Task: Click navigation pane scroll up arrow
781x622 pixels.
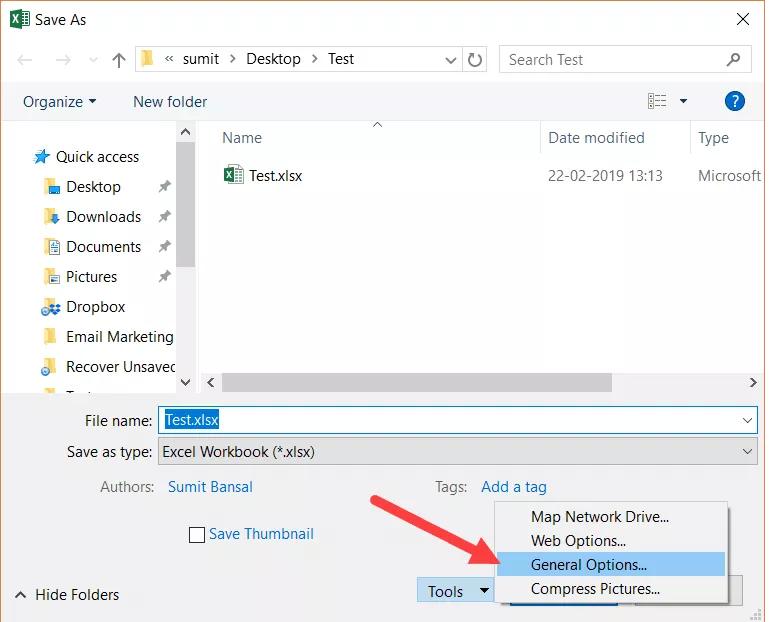Action: [x=185, y=132]
